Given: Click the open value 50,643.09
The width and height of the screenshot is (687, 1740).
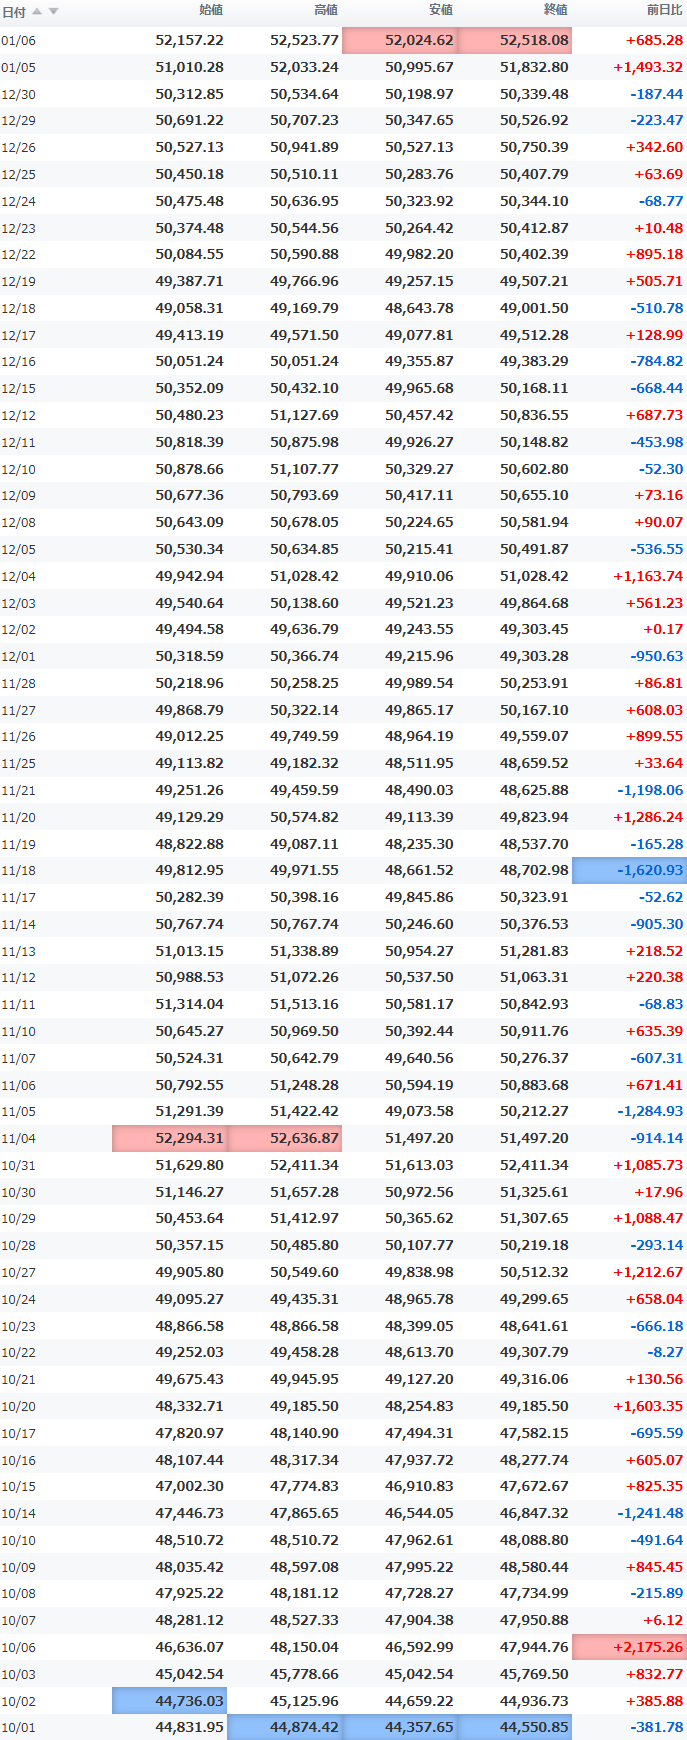Looking at the screenshot, I should tap(190, 523).
